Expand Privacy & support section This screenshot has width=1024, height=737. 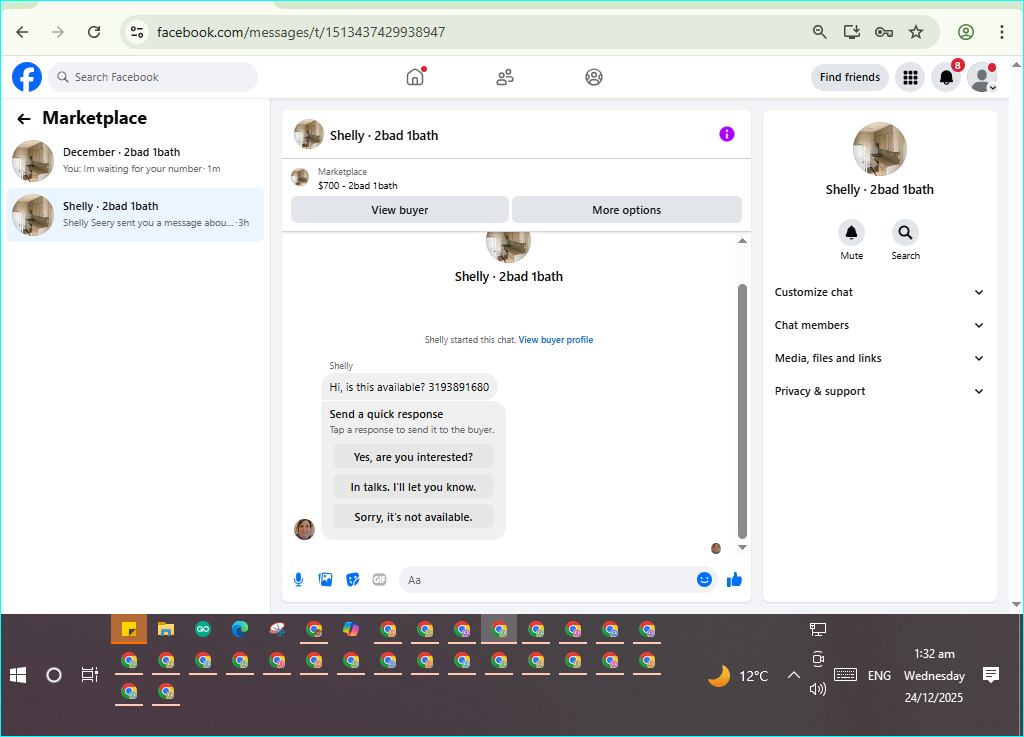[879, 391]
